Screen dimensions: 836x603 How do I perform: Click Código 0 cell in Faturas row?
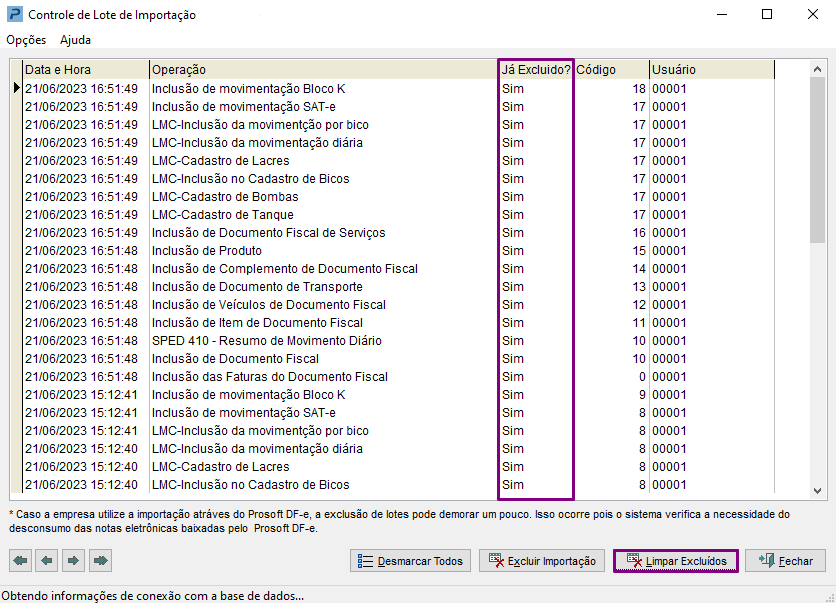pos(612,376)
